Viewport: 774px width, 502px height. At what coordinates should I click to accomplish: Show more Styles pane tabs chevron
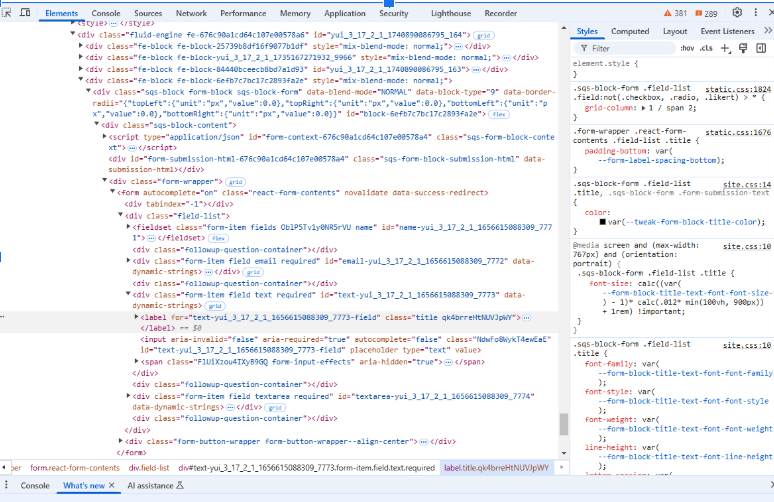pyautogui.click(x=768, y=31)
